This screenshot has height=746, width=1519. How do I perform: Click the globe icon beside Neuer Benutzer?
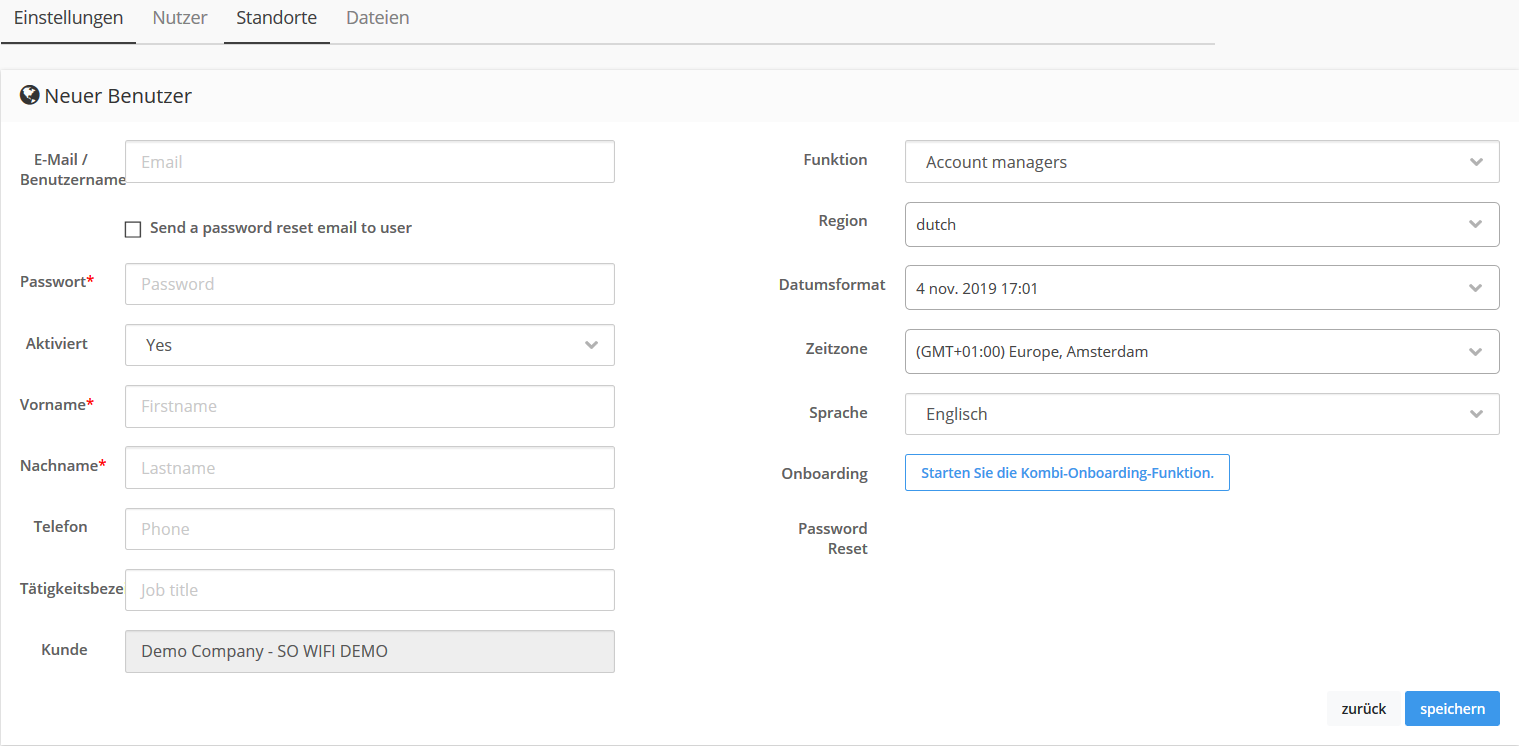point(30,96)
